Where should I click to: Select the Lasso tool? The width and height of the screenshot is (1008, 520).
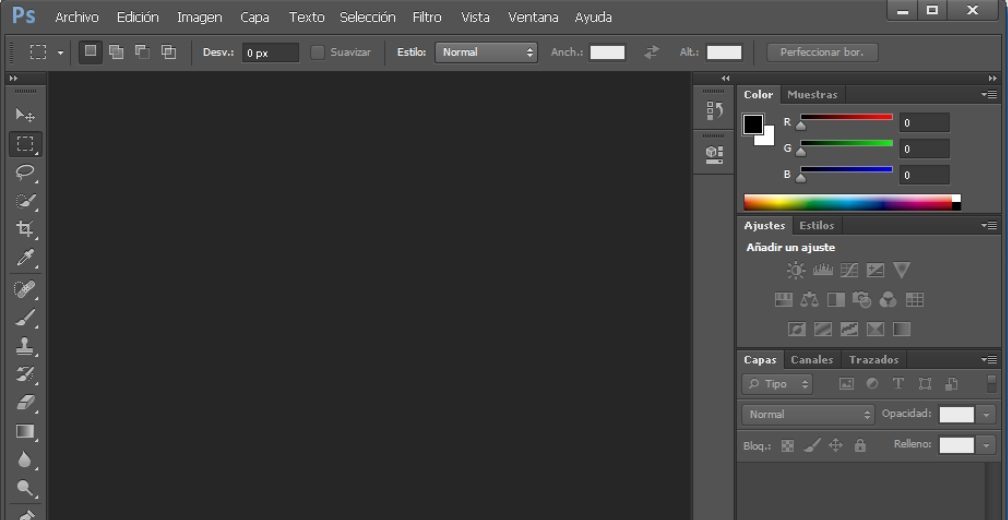(25, 172)
